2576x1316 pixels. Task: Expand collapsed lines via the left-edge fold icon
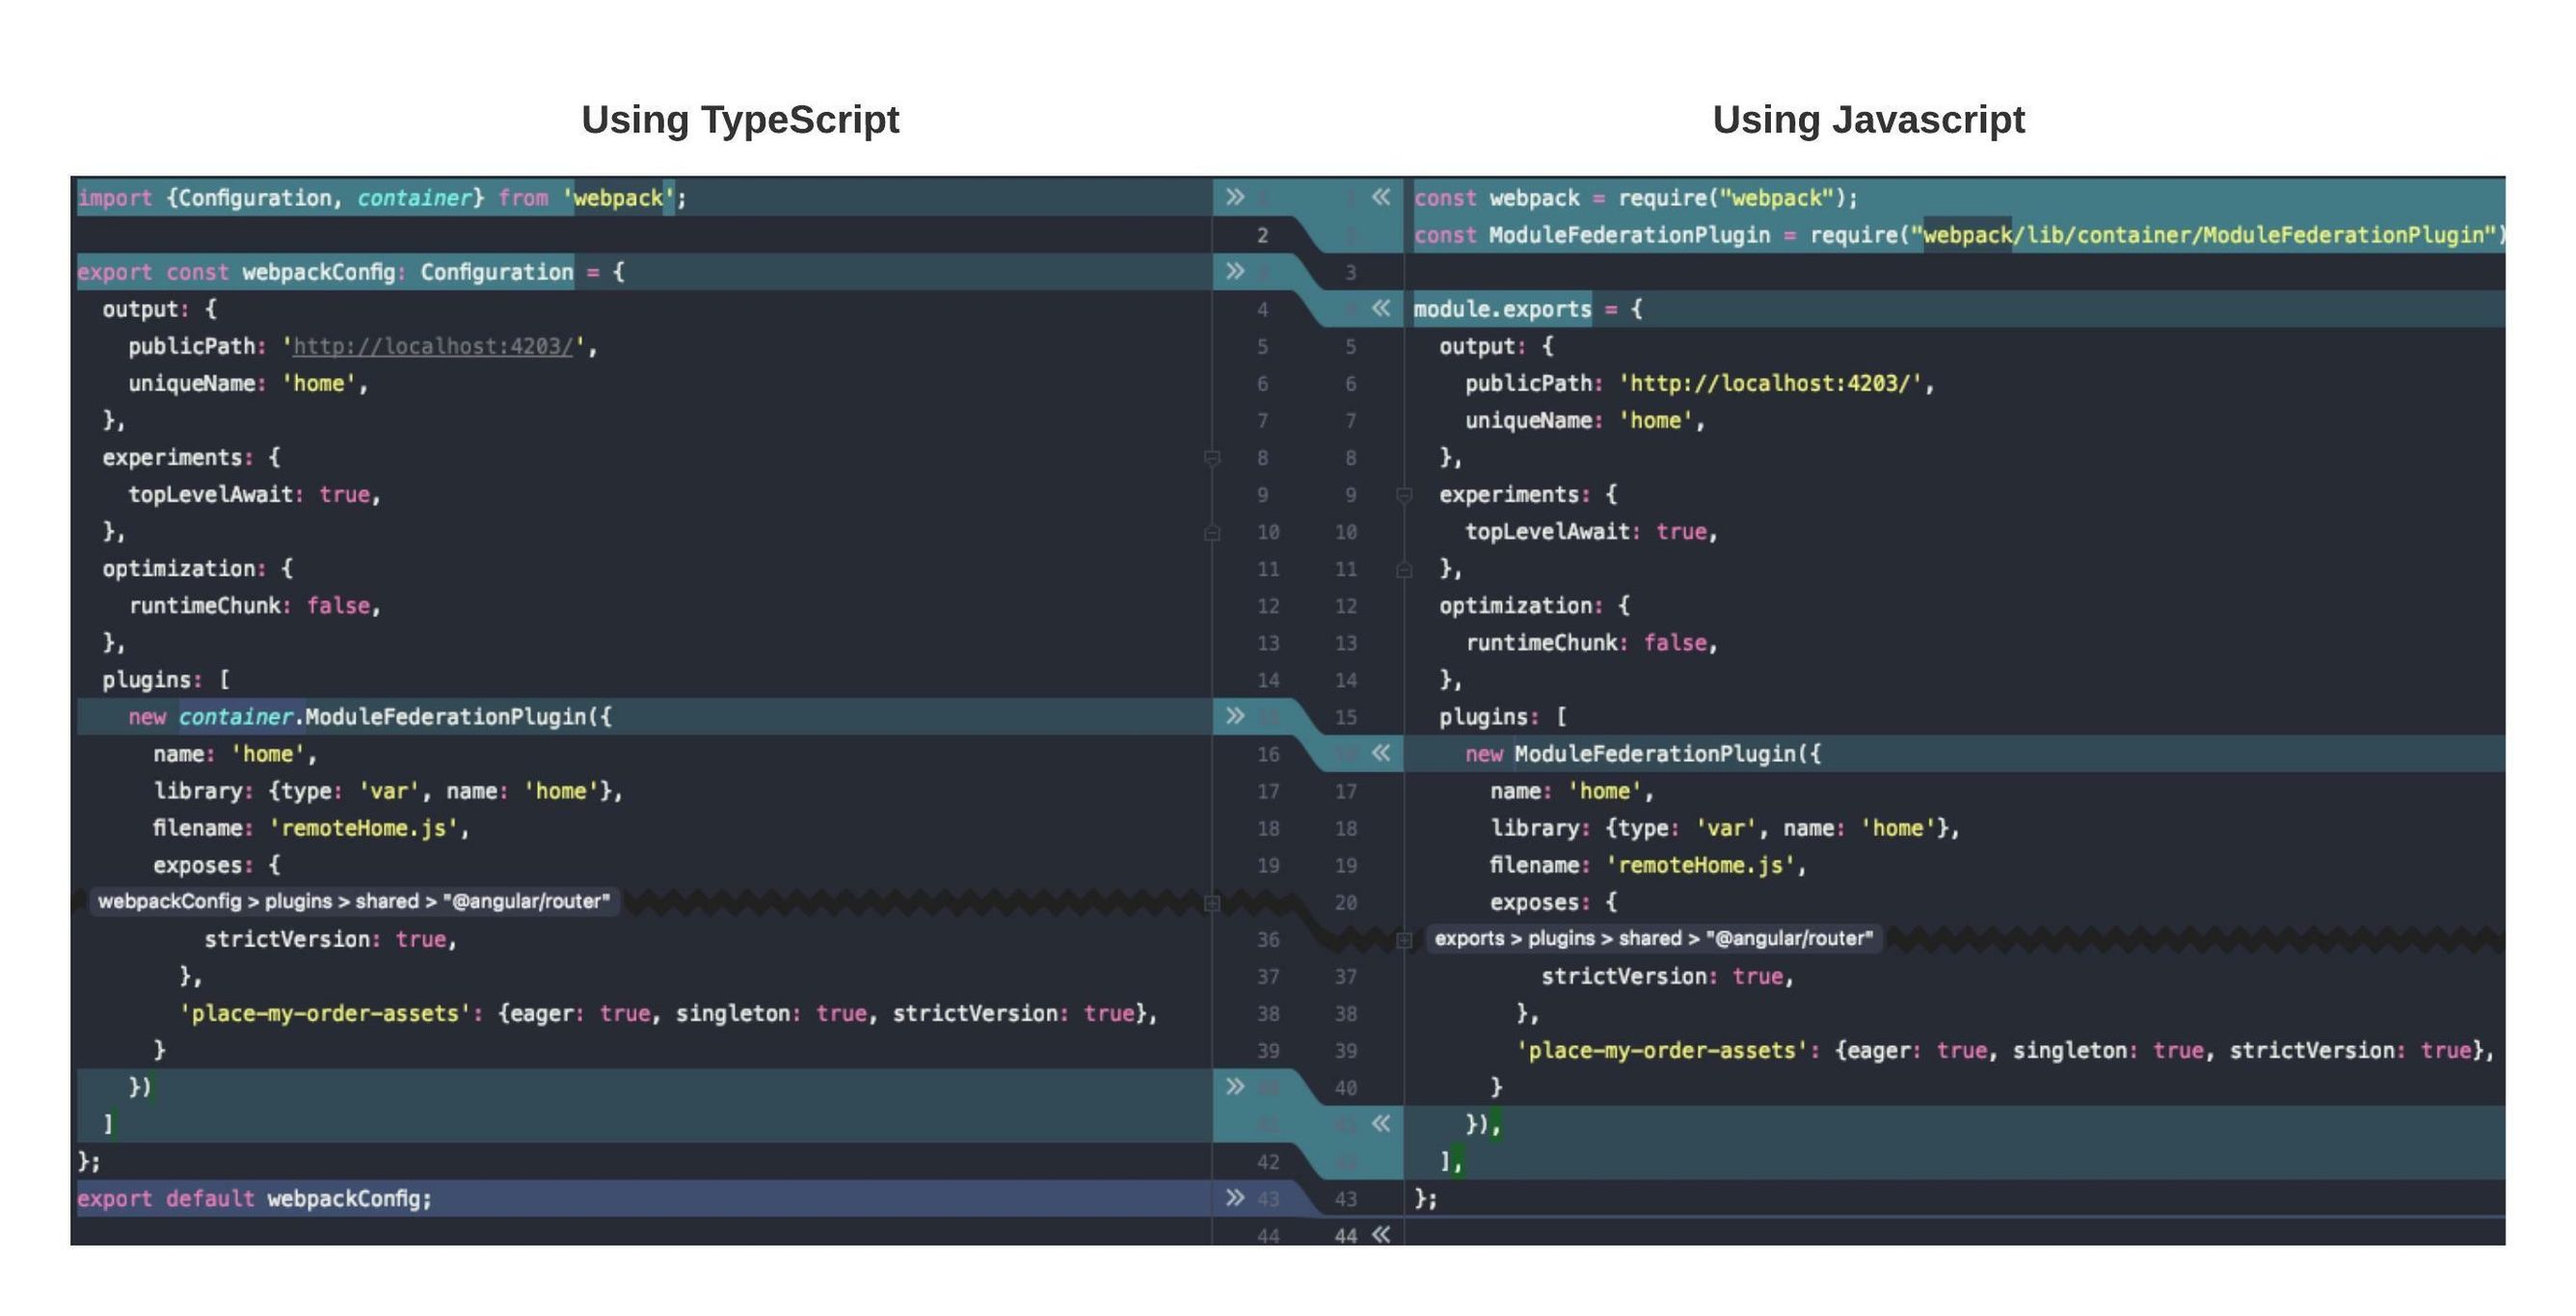pyautogui.click(x=1214, y=904)
